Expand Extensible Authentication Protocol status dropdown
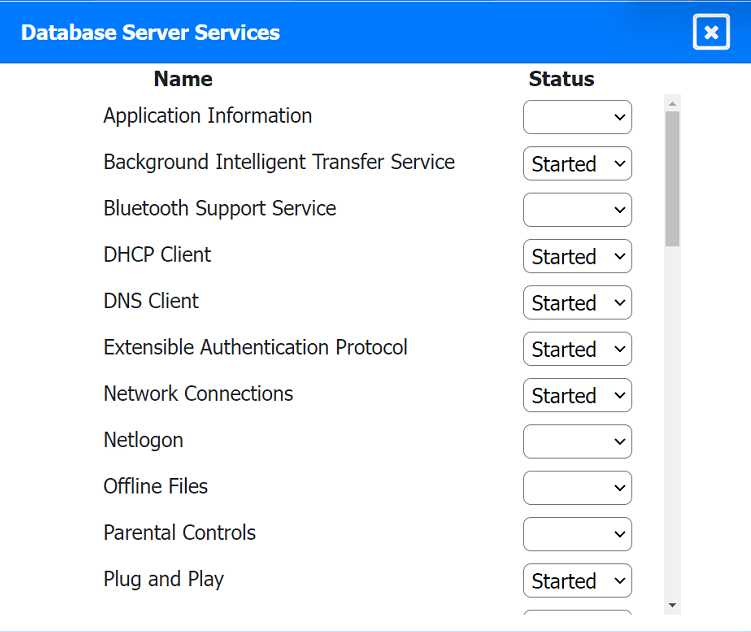Screen dimensions: 751x632 [577, 349]
